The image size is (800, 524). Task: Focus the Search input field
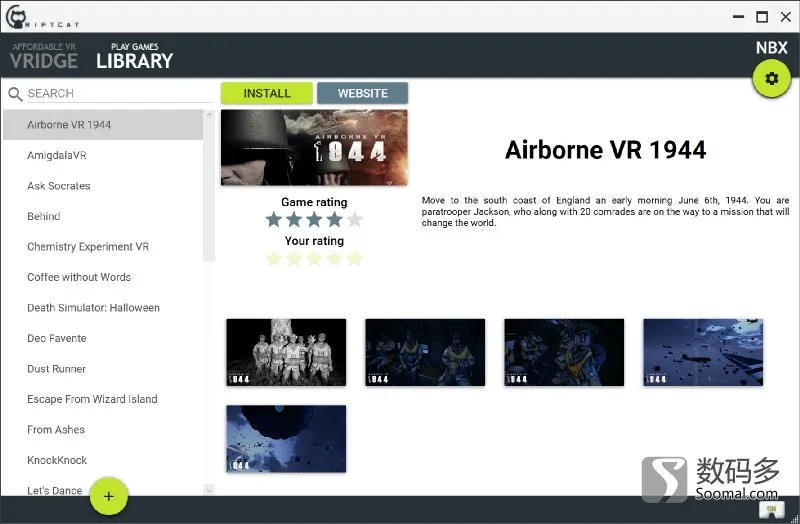coord(119,93)
